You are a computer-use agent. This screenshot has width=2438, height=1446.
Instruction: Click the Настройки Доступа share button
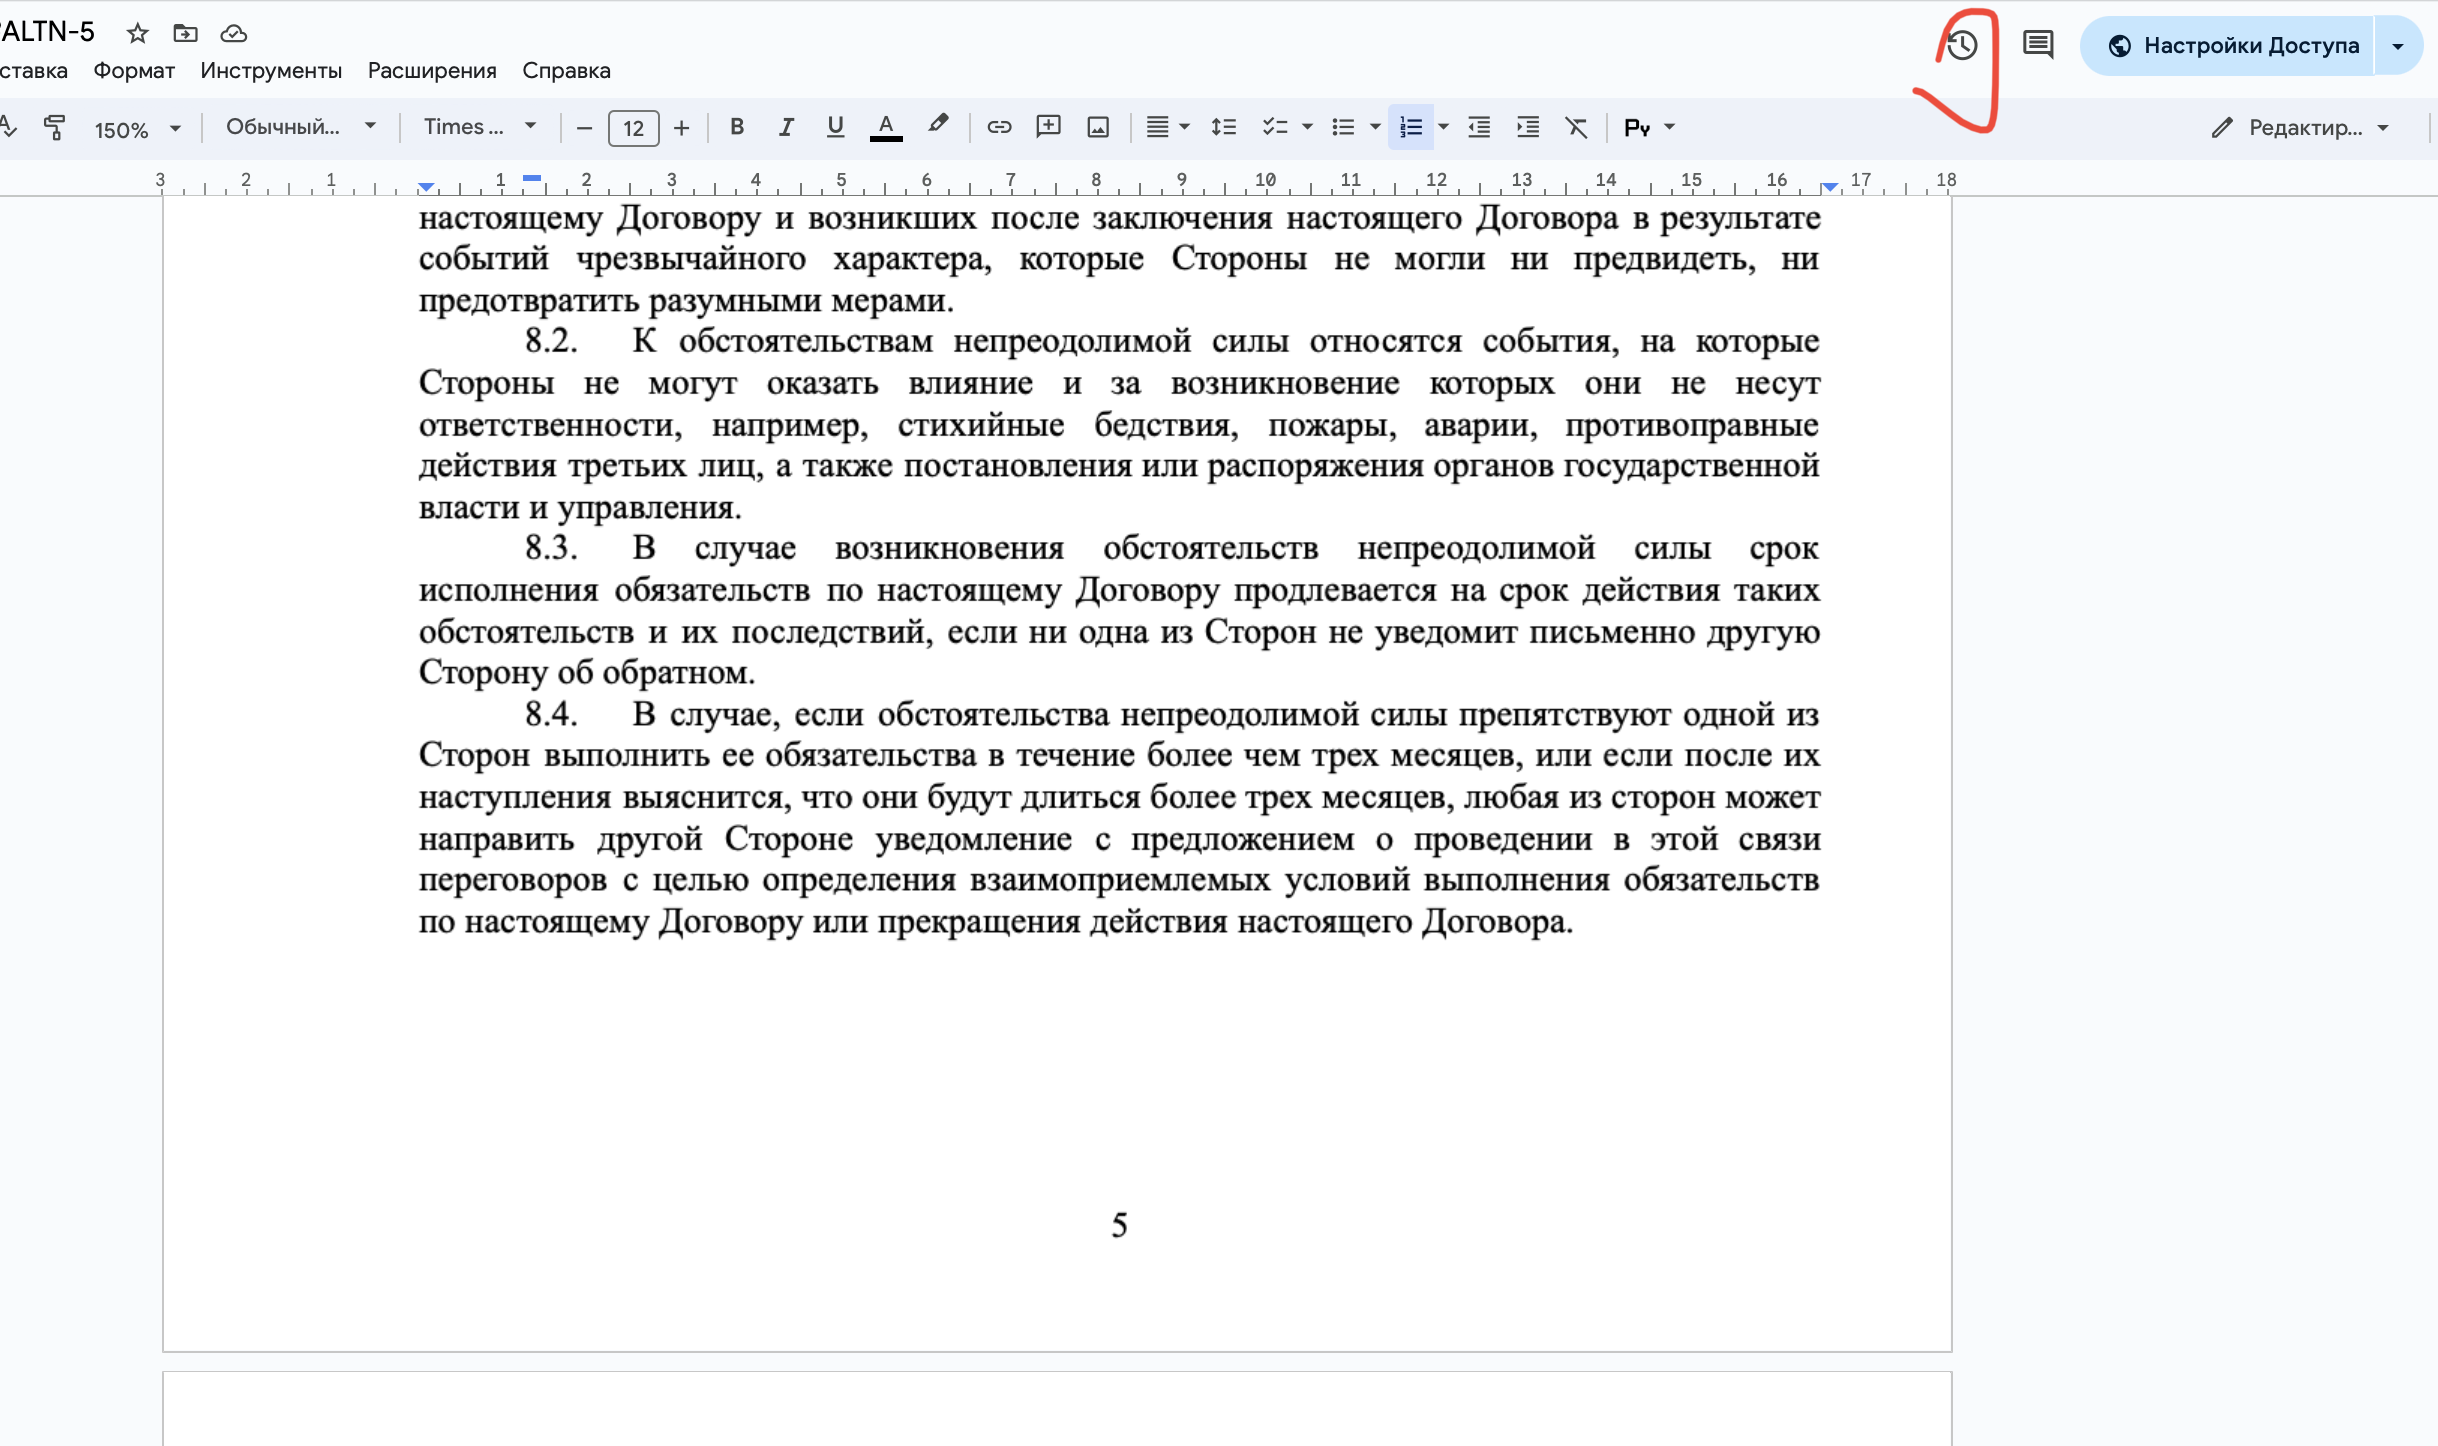(x=2228, y=45)
